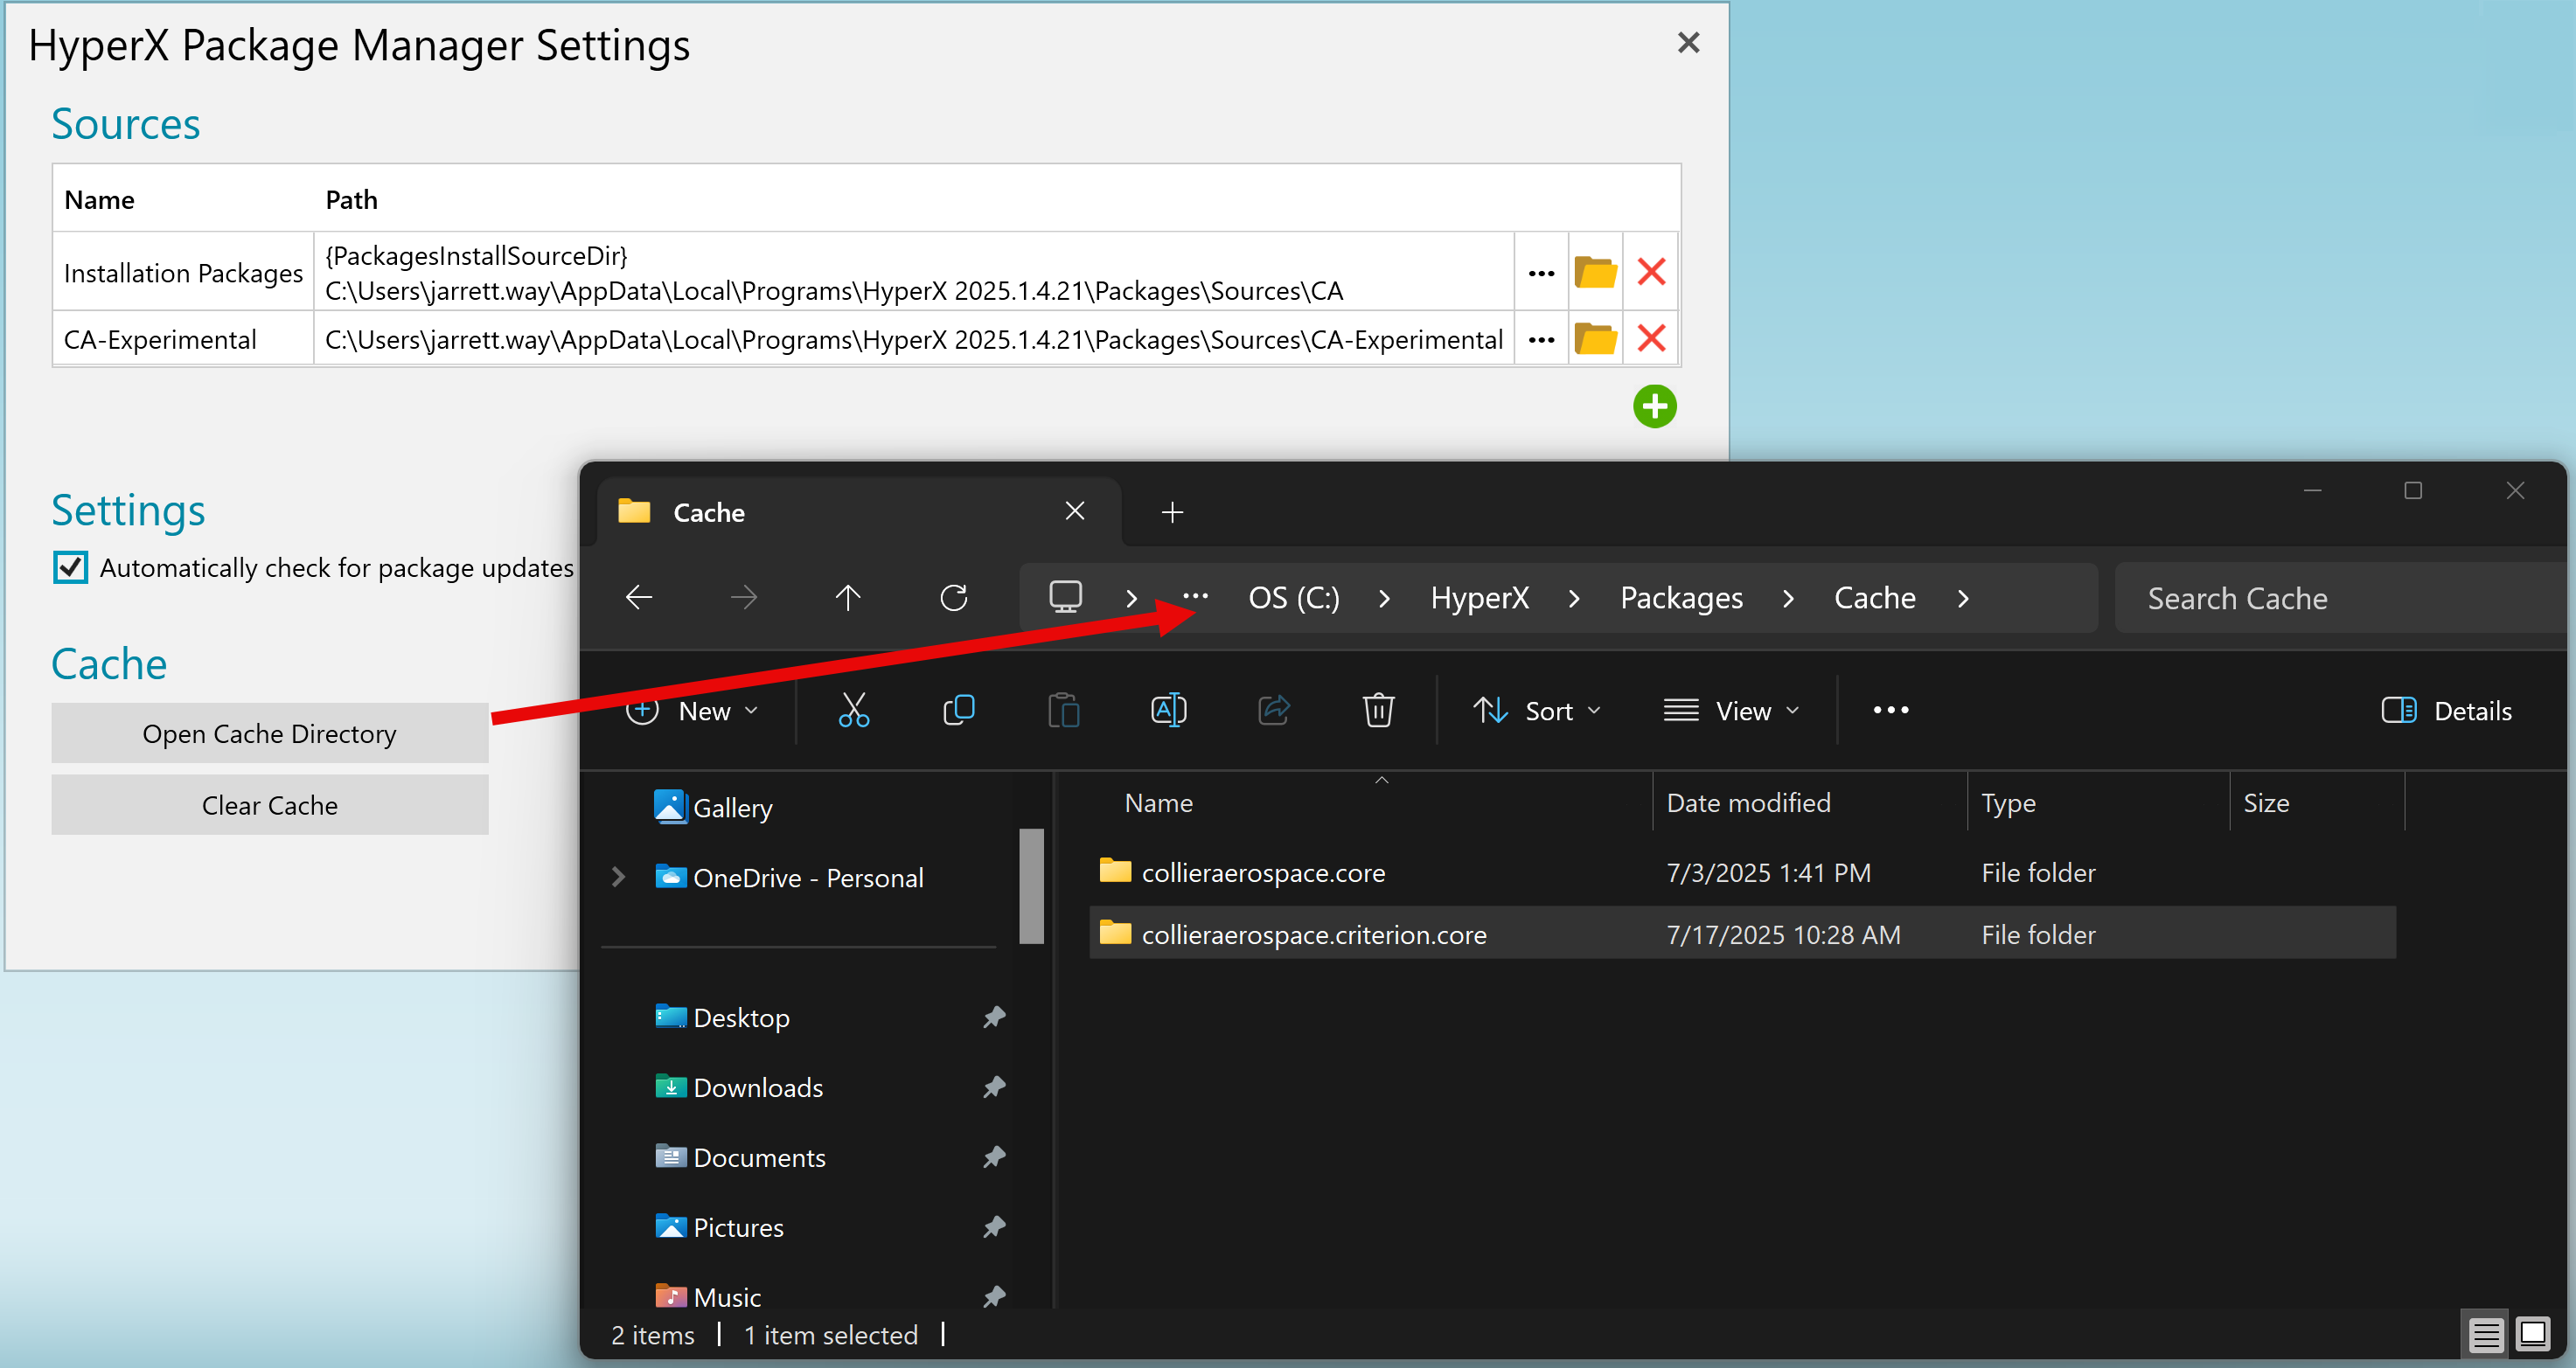Click the Cache breadcrumb segment

[1874, 598]
